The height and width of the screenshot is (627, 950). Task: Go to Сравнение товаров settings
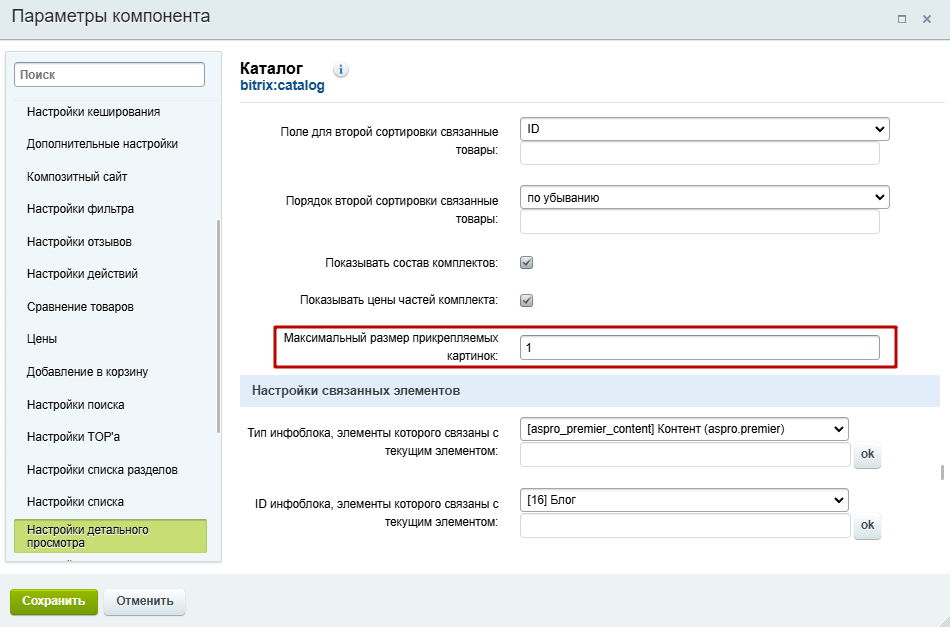(80, 307)
